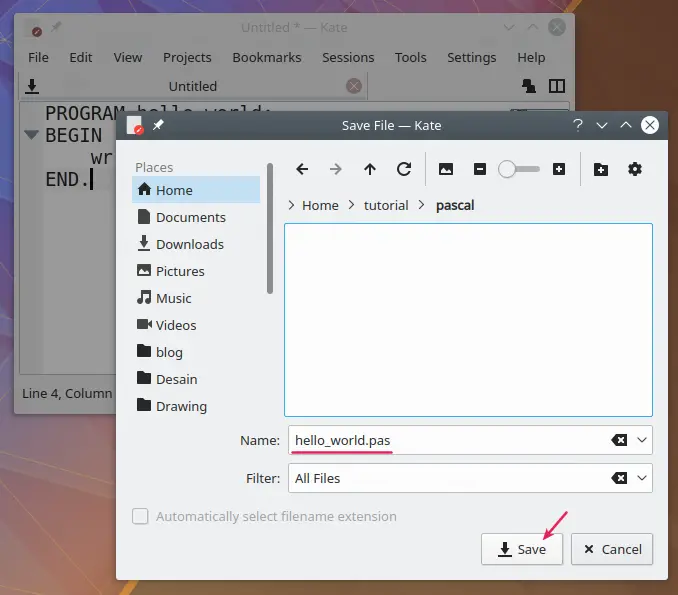Image resolution: width=678 pixels, height=595 pixels.
Task: Navigate to tutorial in the breadcrumb
Action: [386, 205]
